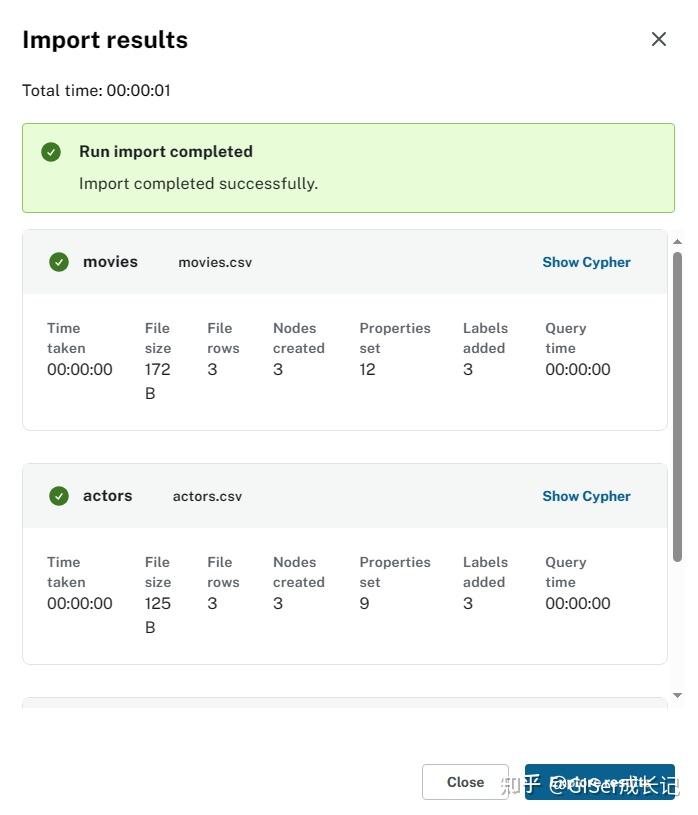This screenshot has height=815, width=698.
Task: Click the 172 B file size for movies
Action: [157, 380]
